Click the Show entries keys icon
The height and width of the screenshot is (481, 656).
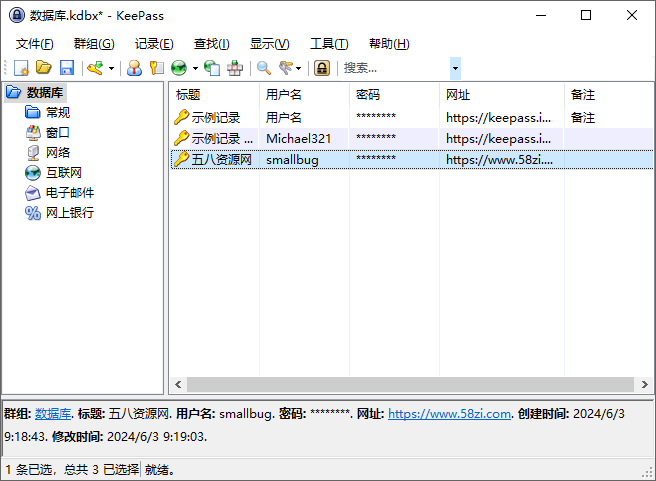click(286, 68)
